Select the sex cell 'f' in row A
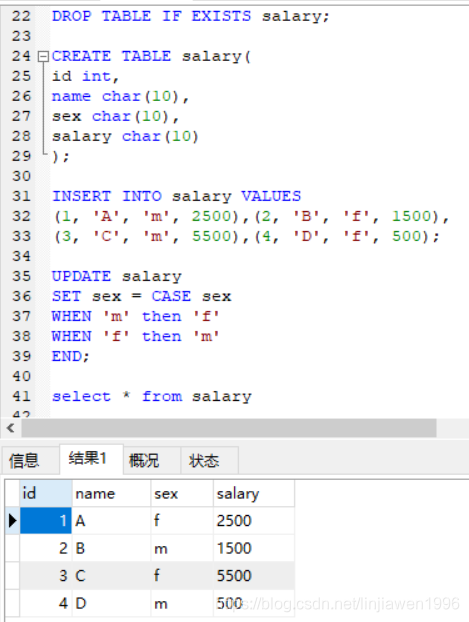 pos(182,520)
